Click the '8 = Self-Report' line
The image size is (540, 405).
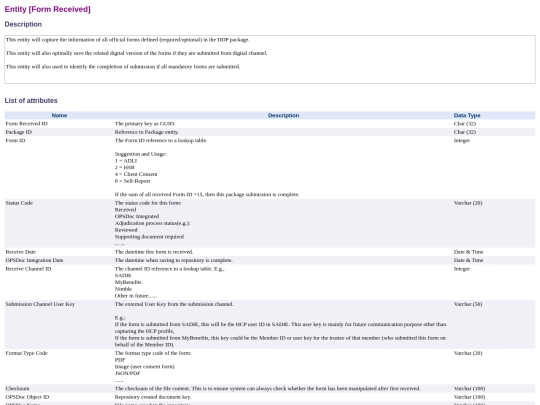click(133, 181)
